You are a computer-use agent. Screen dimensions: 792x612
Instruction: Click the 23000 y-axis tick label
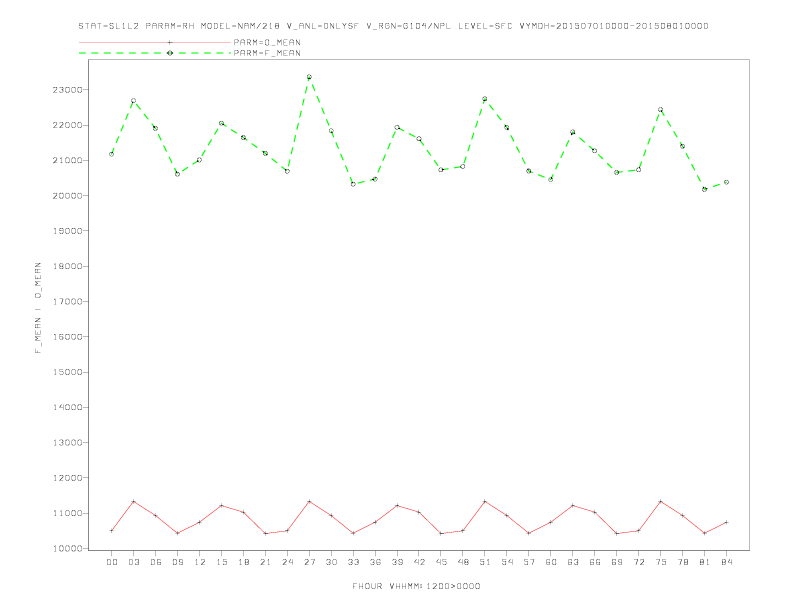click(68, 90)
